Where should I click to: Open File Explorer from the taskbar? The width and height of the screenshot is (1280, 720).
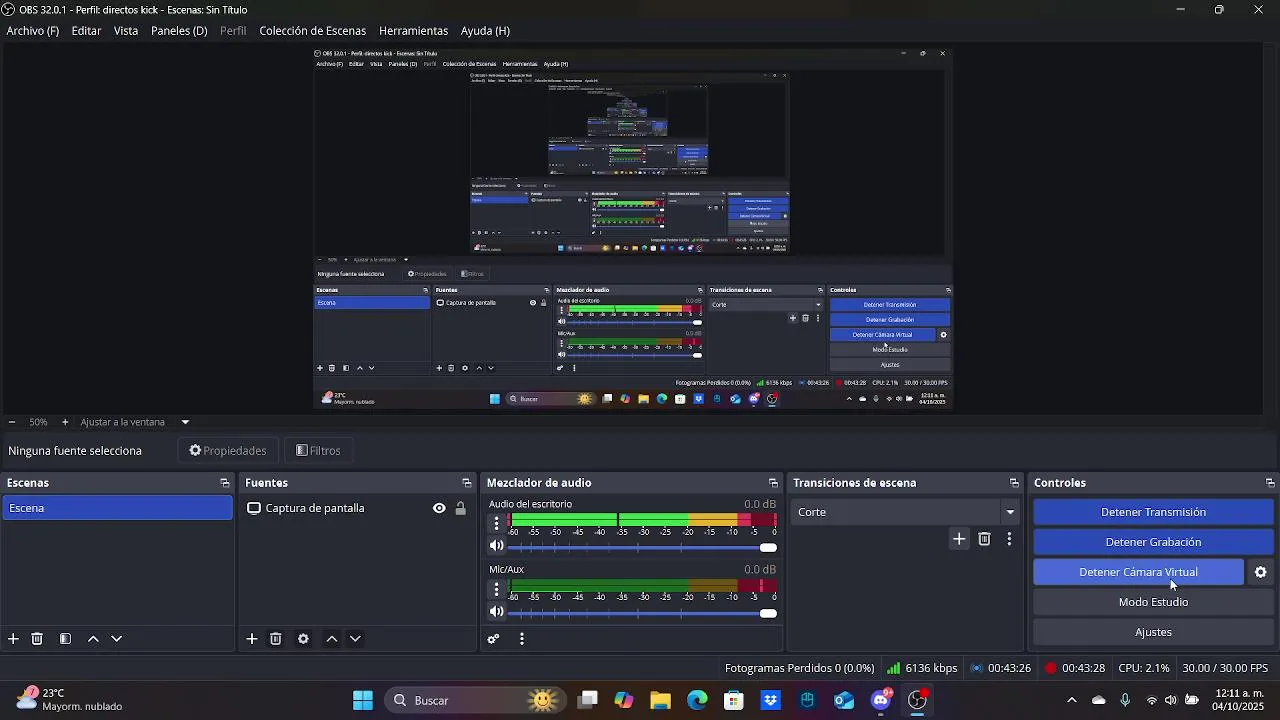pyautogui.click(x=660, y=700)
